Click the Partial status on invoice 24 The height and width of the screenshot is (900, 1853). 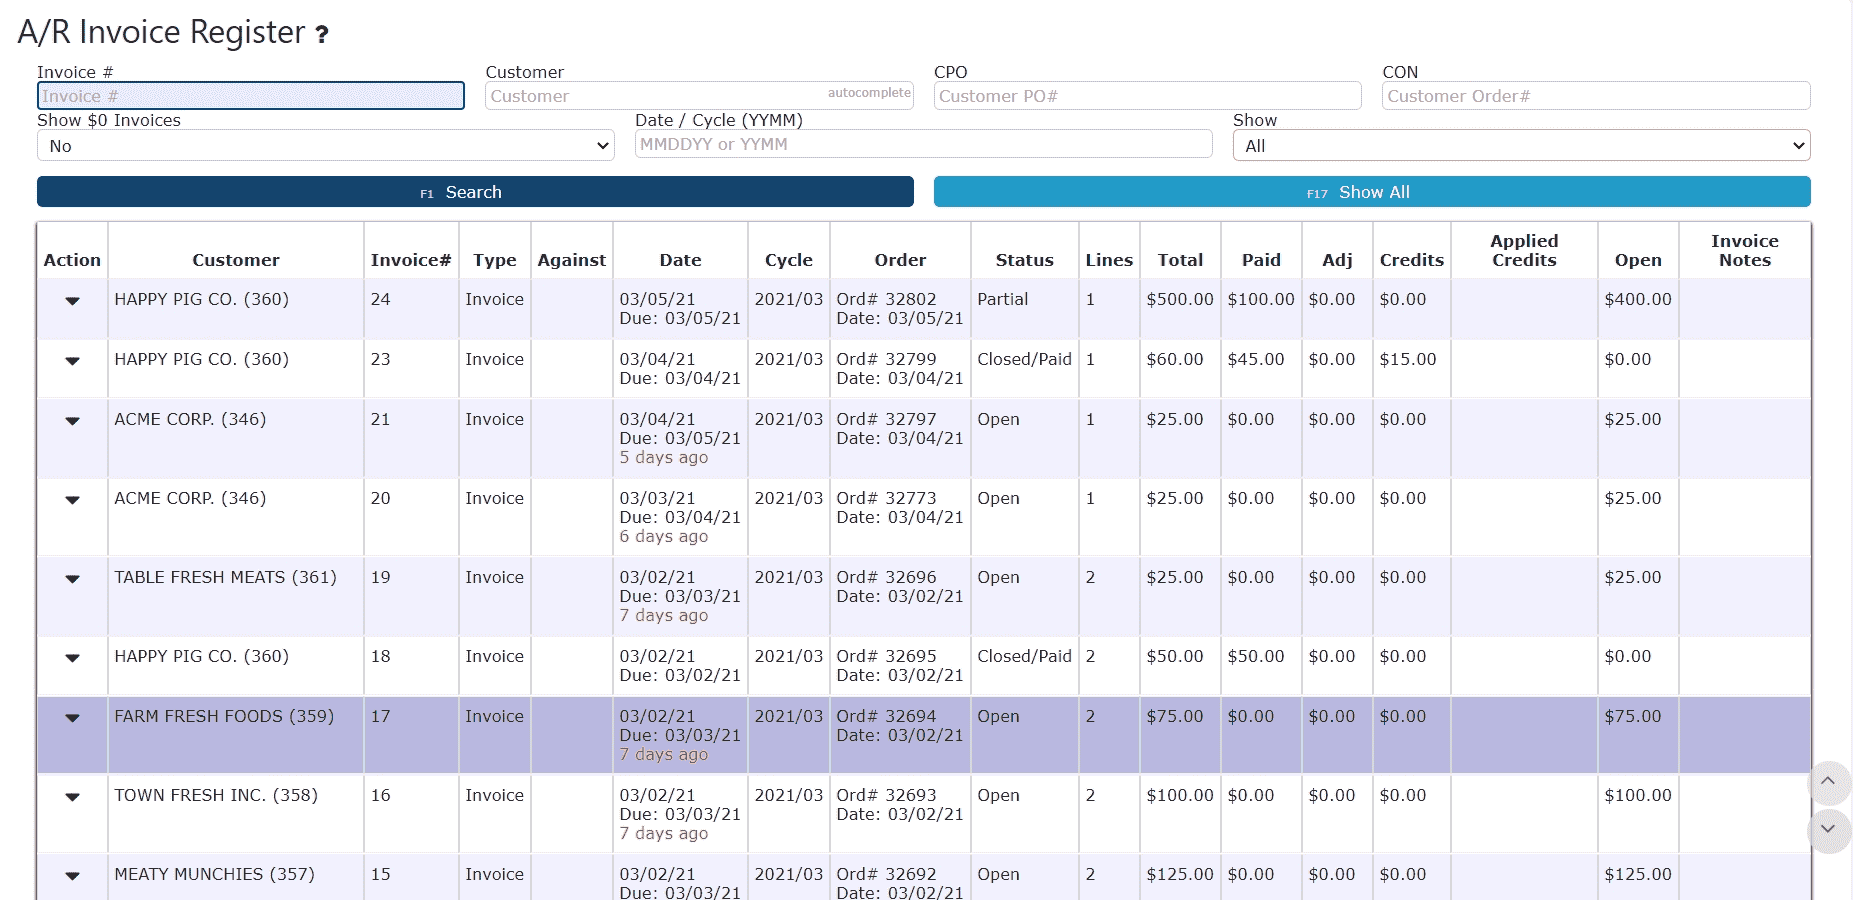coord(1002,299)
